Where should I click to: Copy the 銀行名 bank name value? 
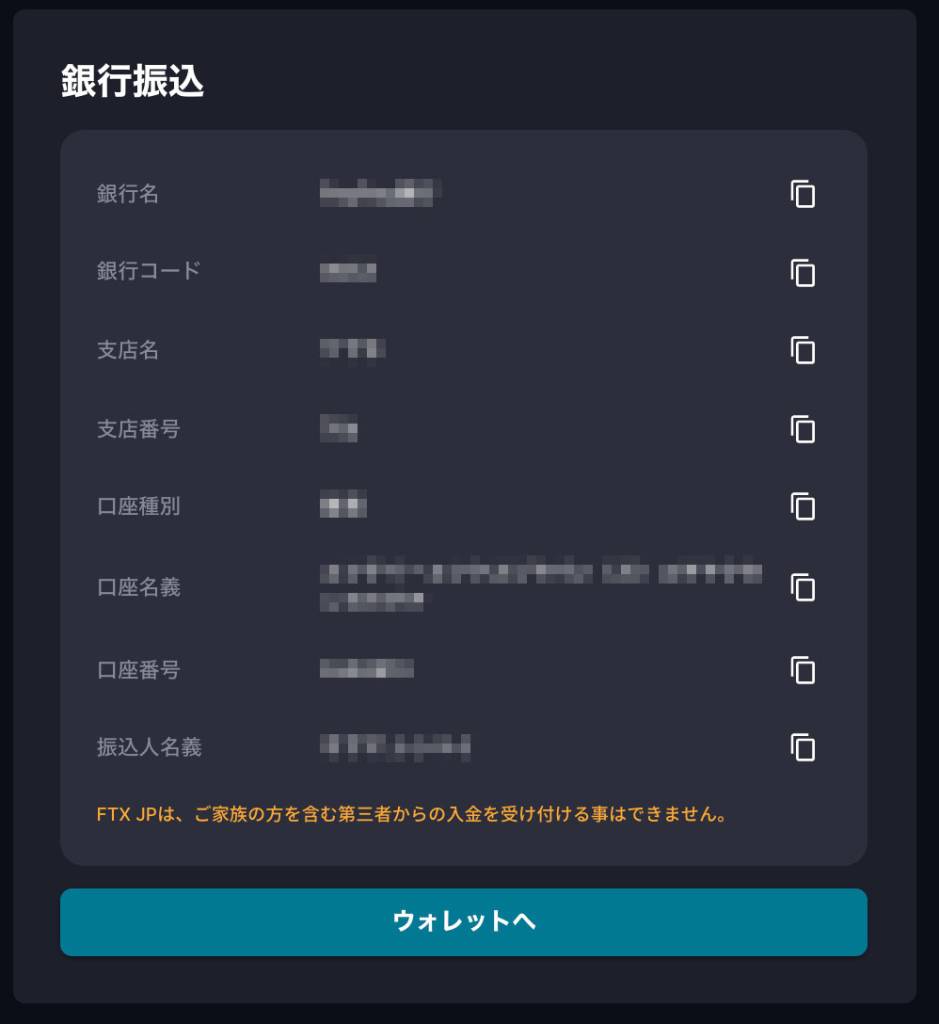tap(803, 194)
